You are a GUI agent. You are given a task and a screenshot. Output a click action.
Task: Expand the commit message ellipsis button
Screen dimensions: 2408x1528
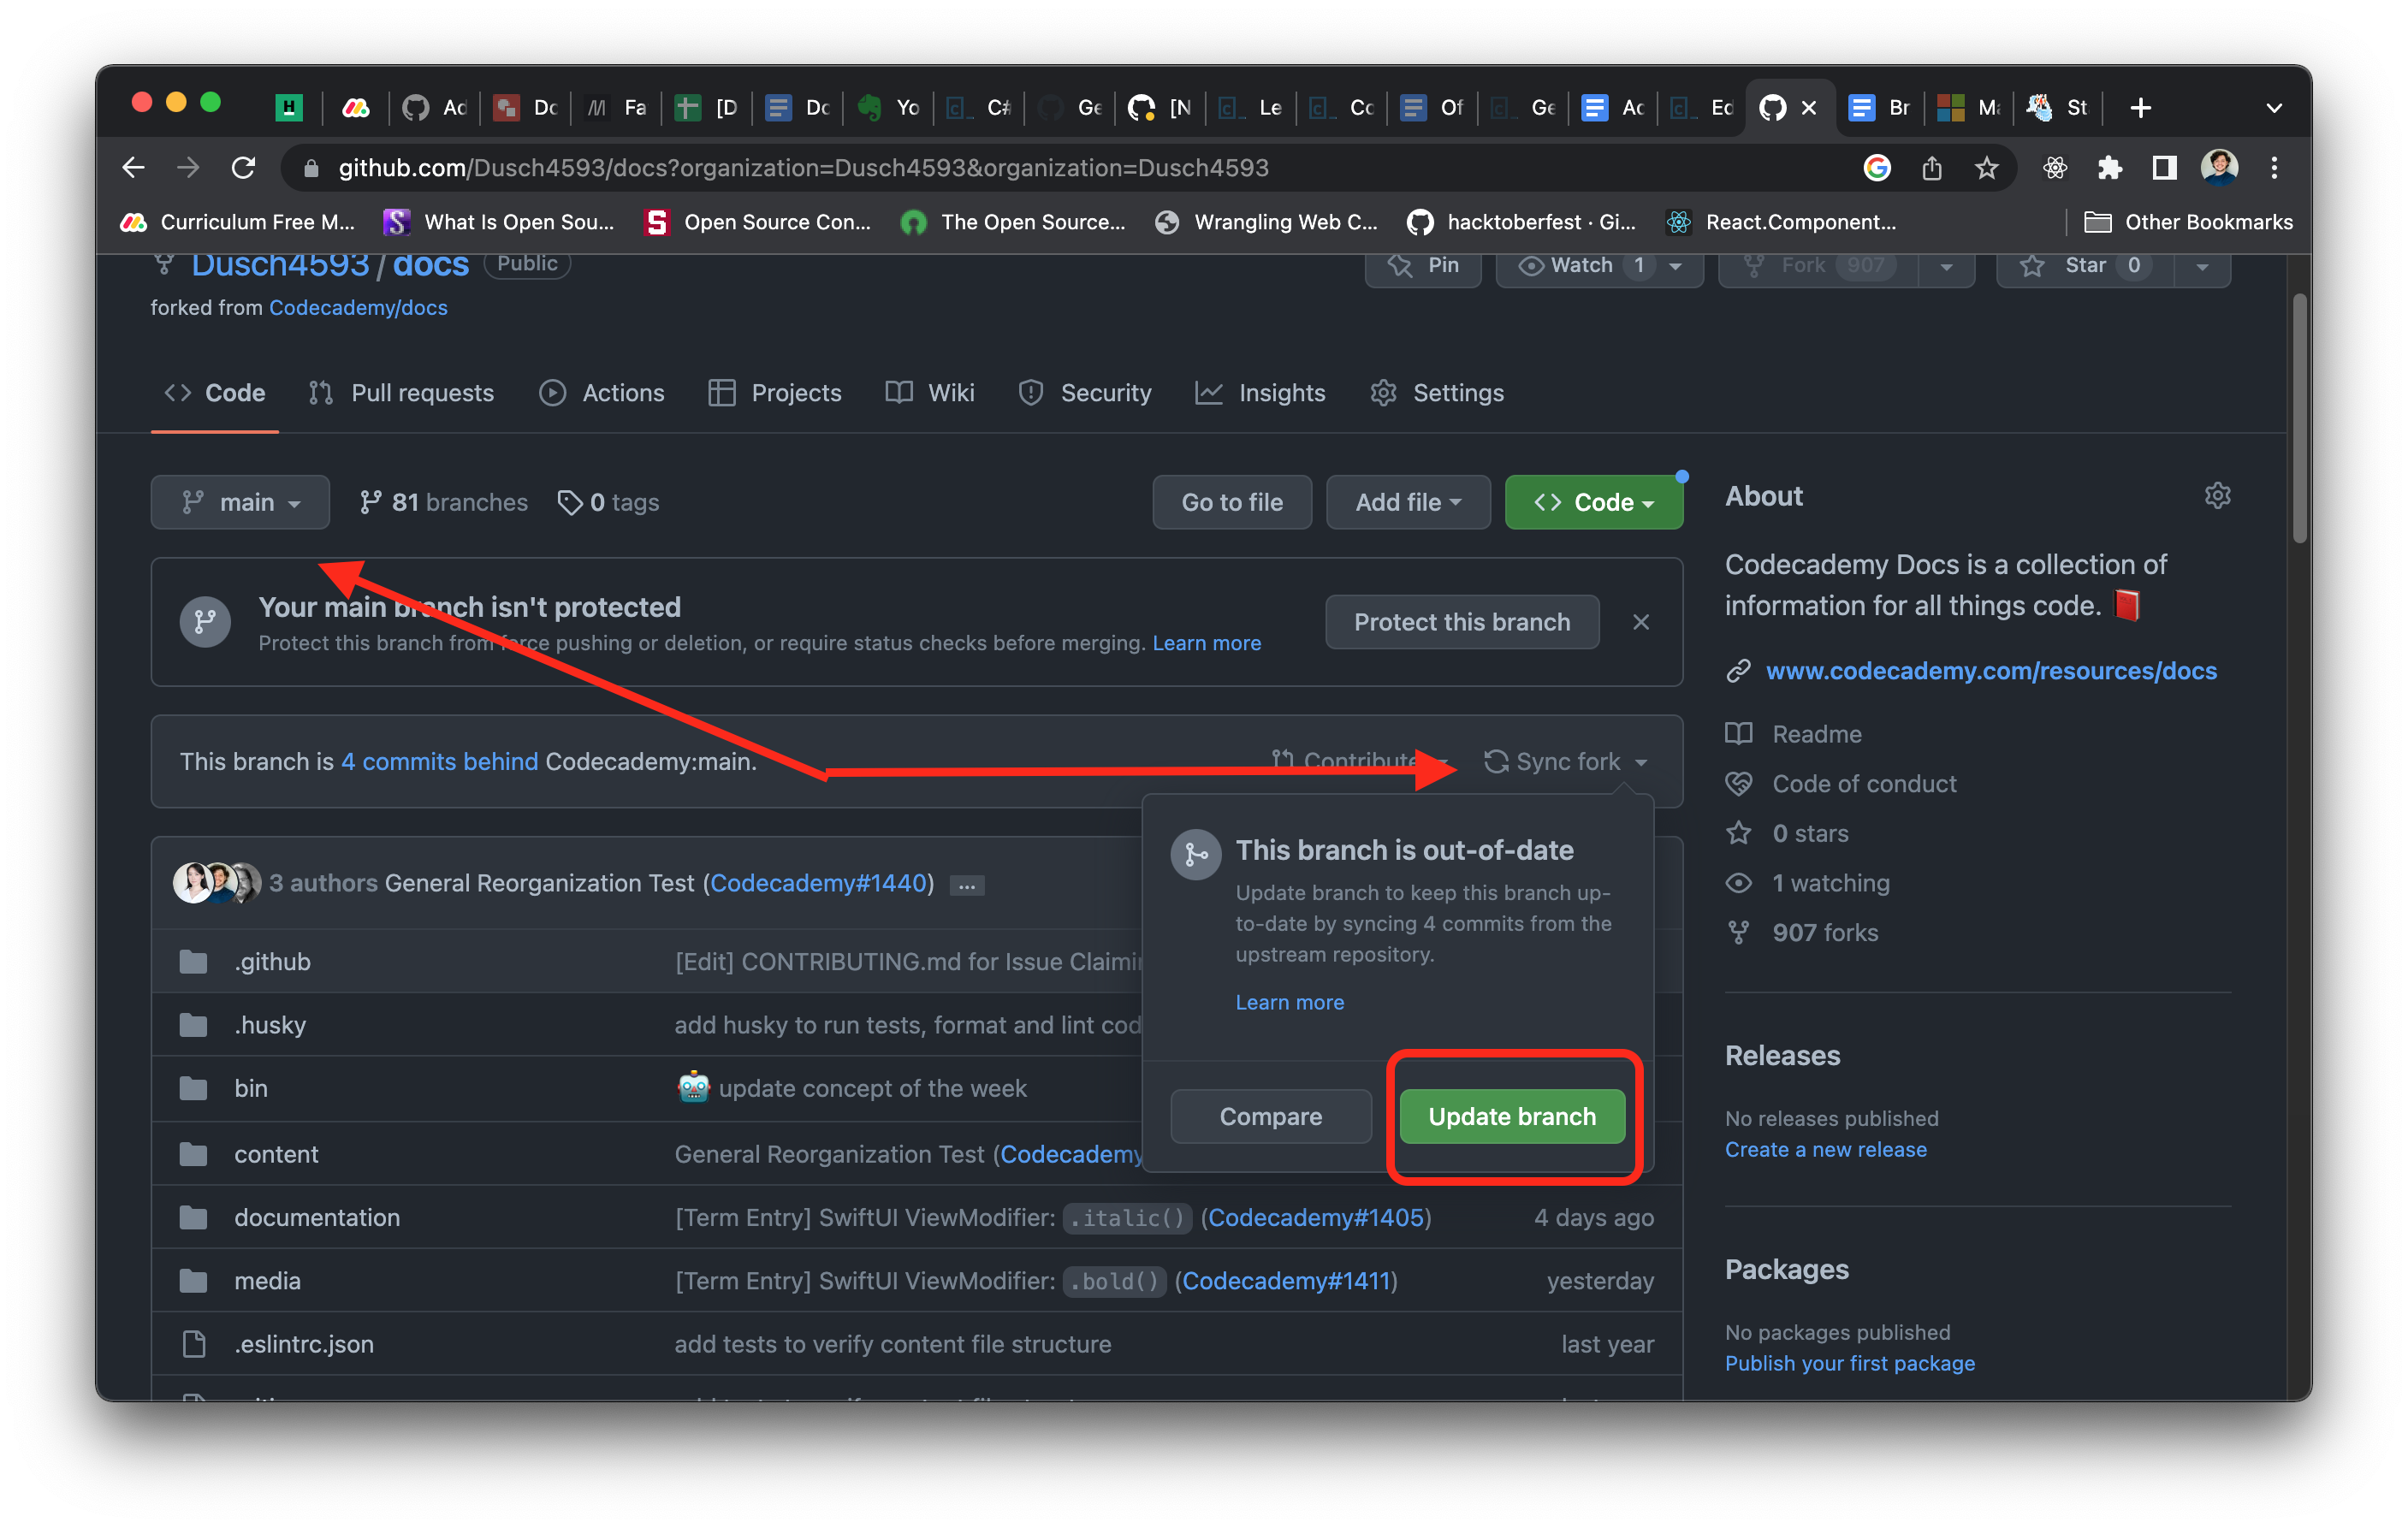tap(966, 885)
